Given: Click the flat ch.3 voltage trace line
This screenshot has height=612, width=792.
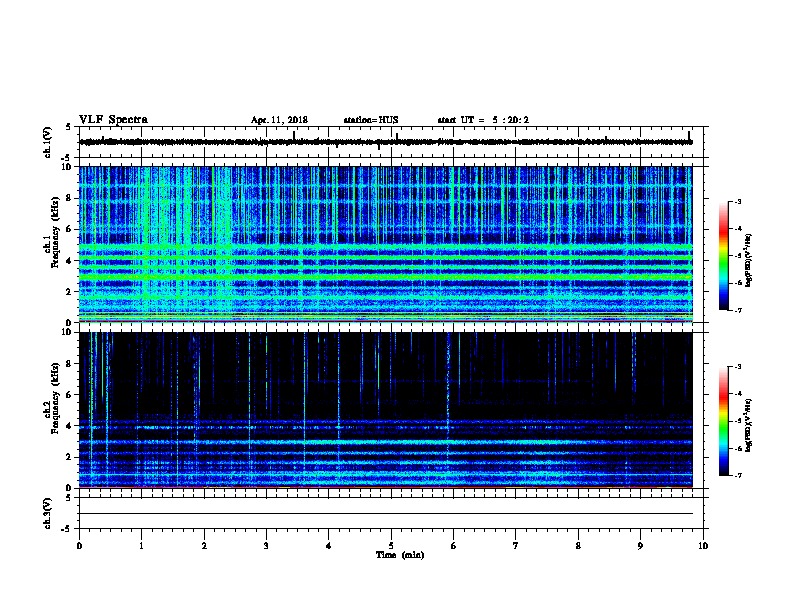Looking at the screenshot, I should pyautogui.click(x=386, y=514).
